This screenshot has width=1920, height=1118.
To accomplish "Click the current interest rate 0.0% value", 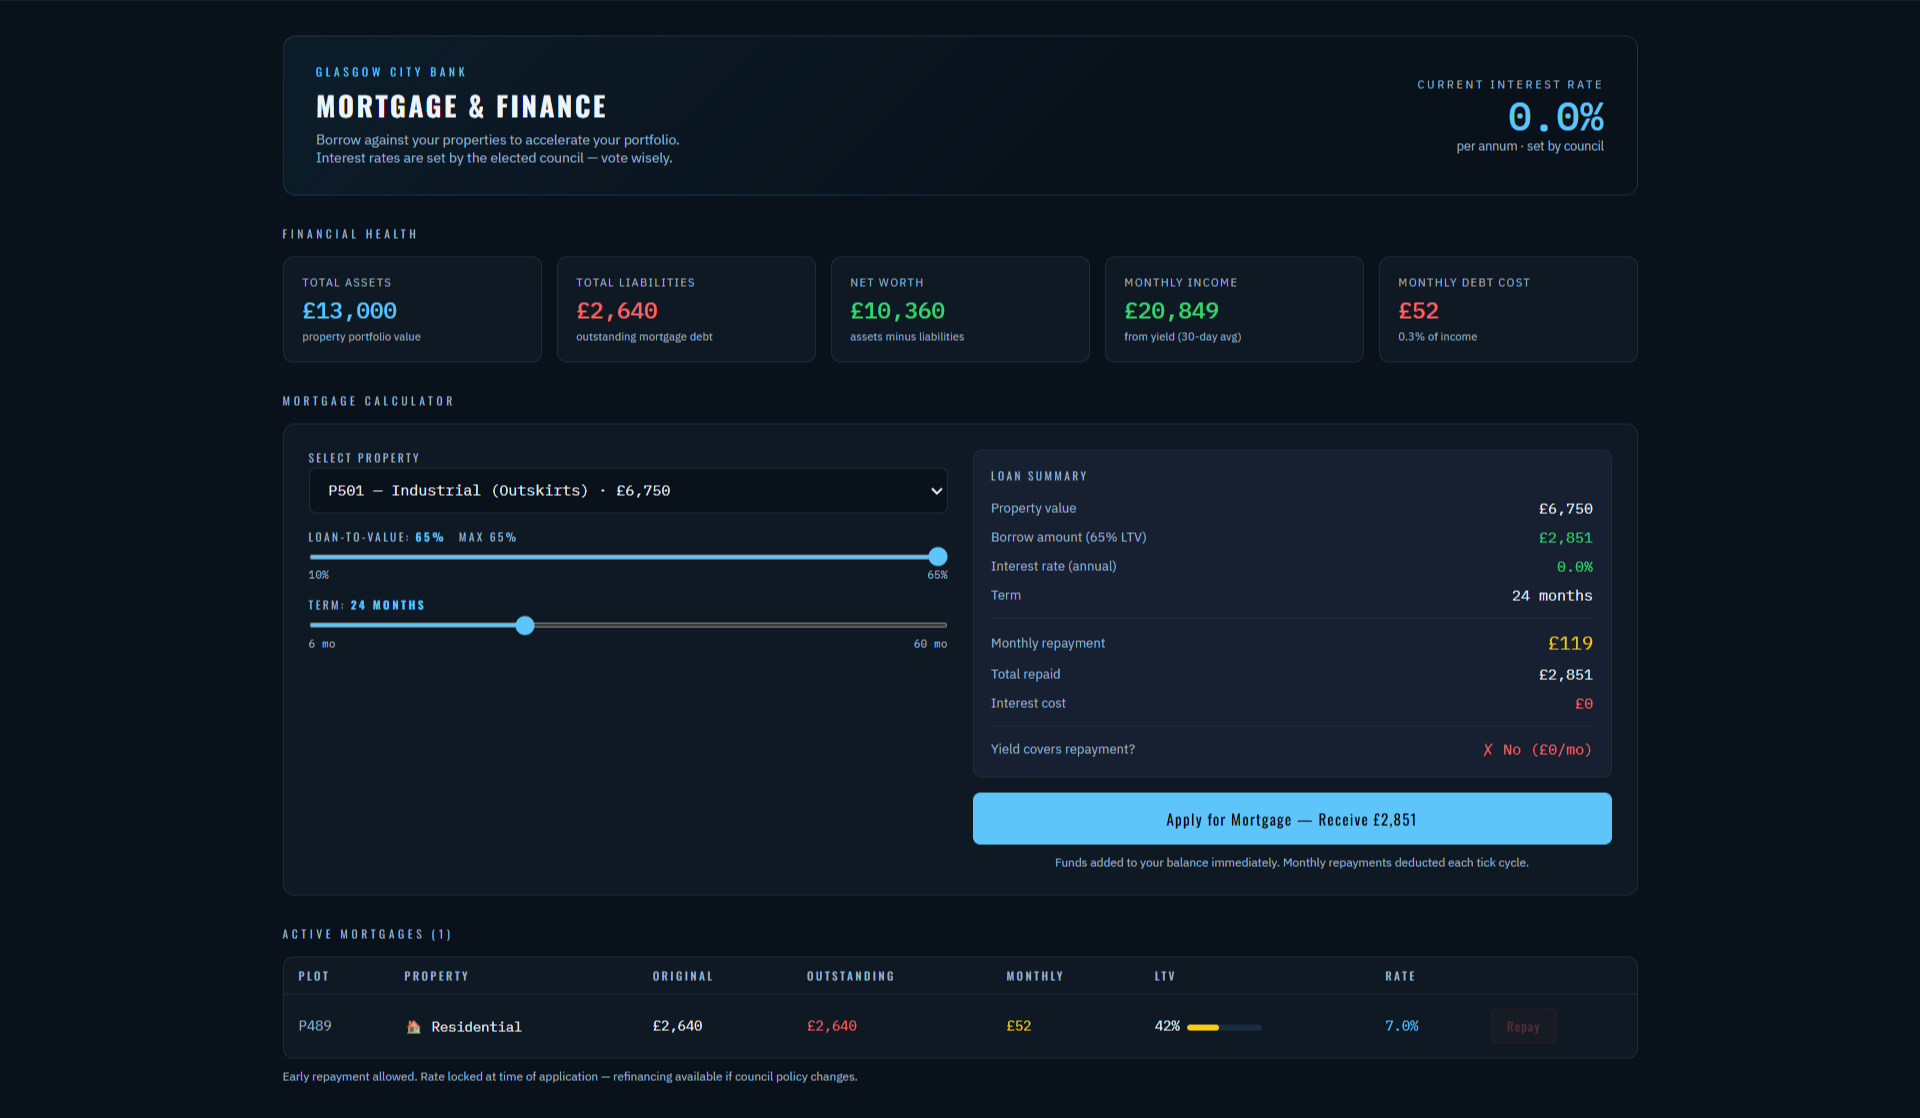I will coord(1555,117).
